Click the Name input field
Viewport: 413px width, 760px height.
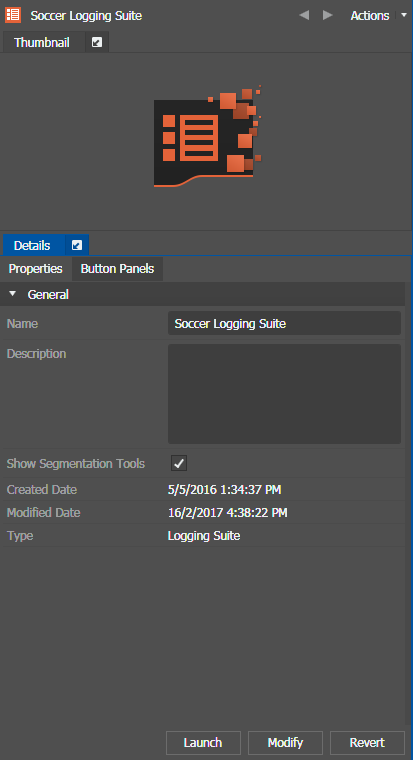[284, 323]
